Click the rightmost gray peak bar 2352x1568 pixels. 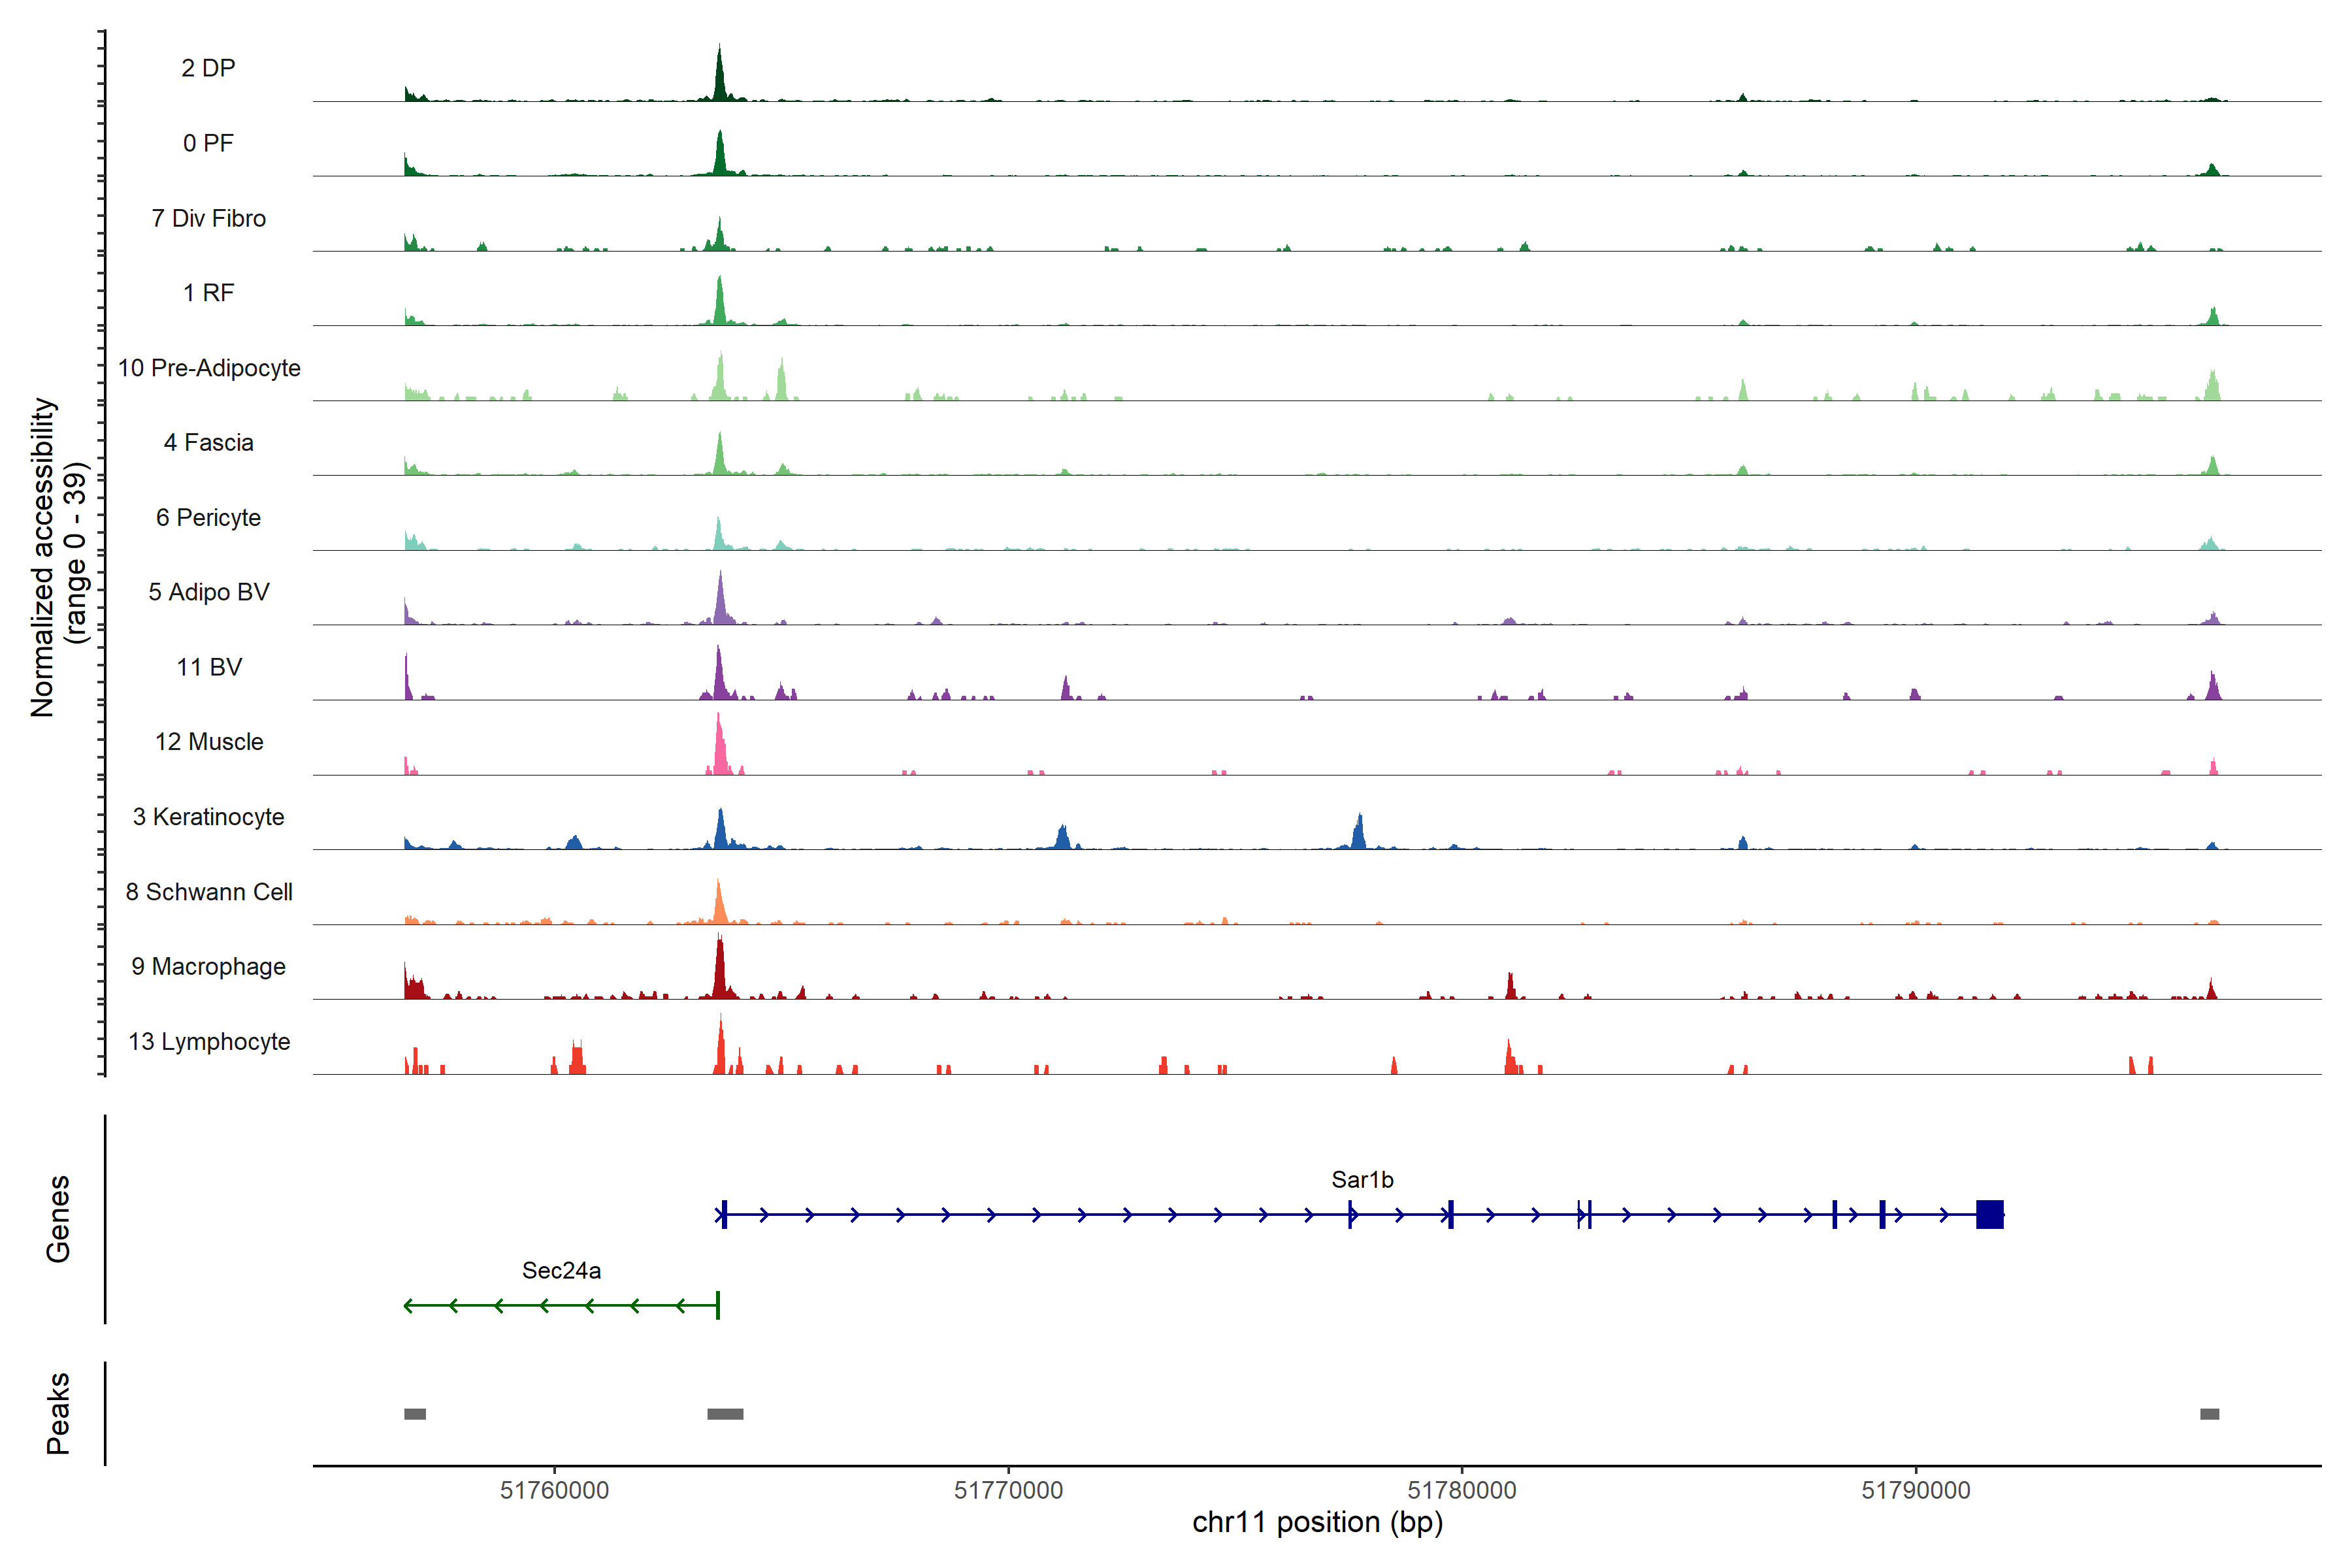(2209, 1413)
